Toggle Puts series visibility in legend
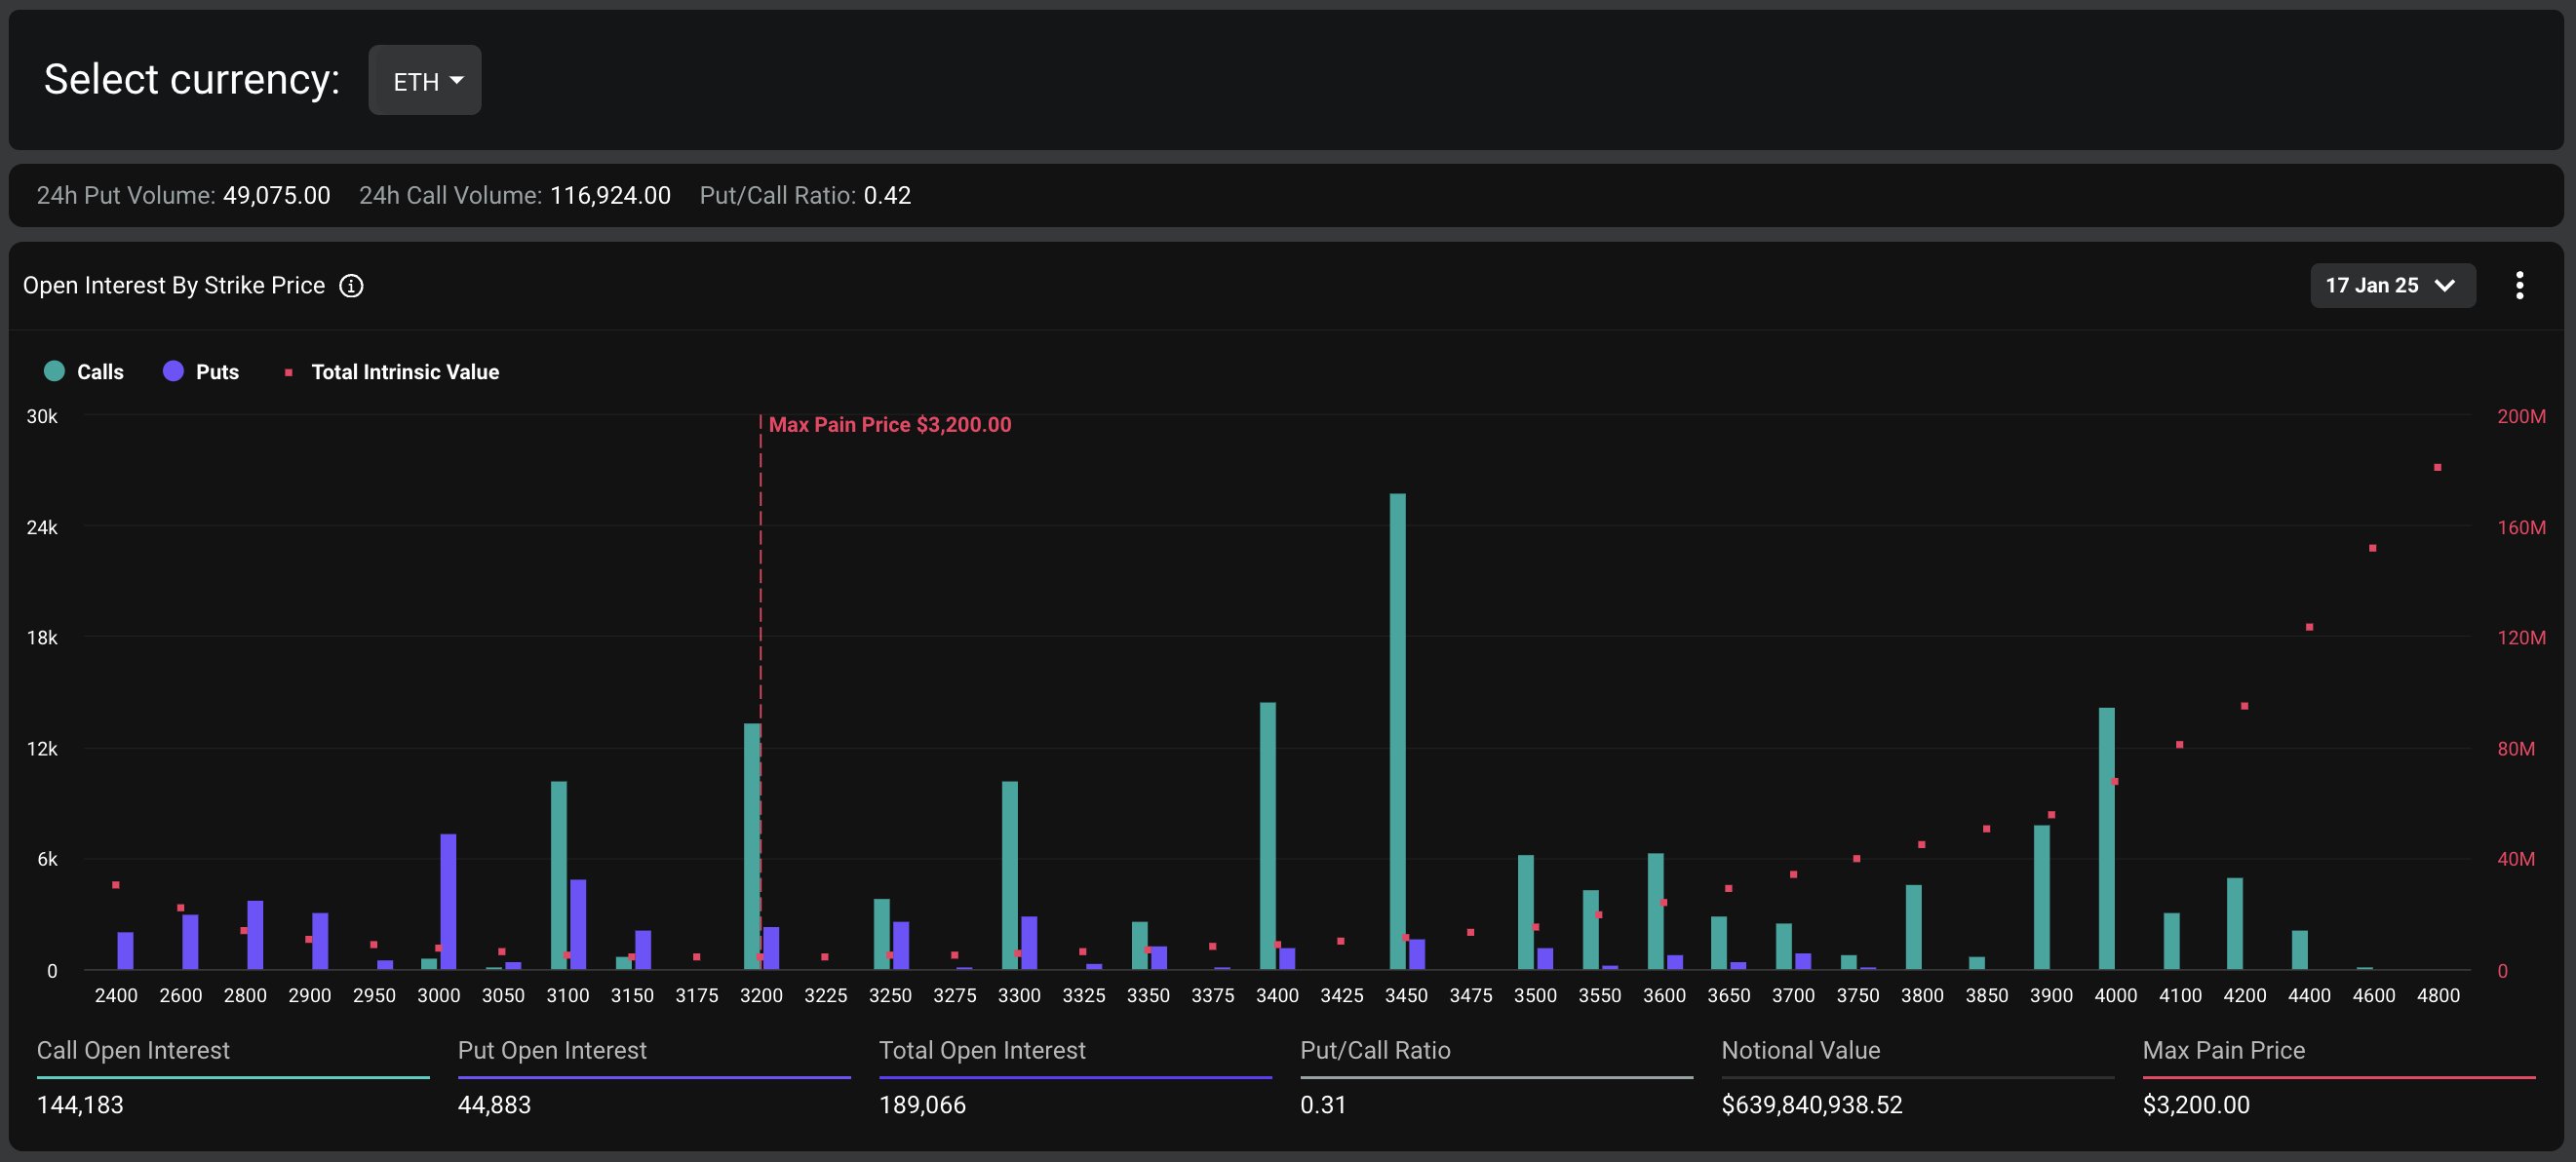2576x1162 pixels. pos(217,372)
